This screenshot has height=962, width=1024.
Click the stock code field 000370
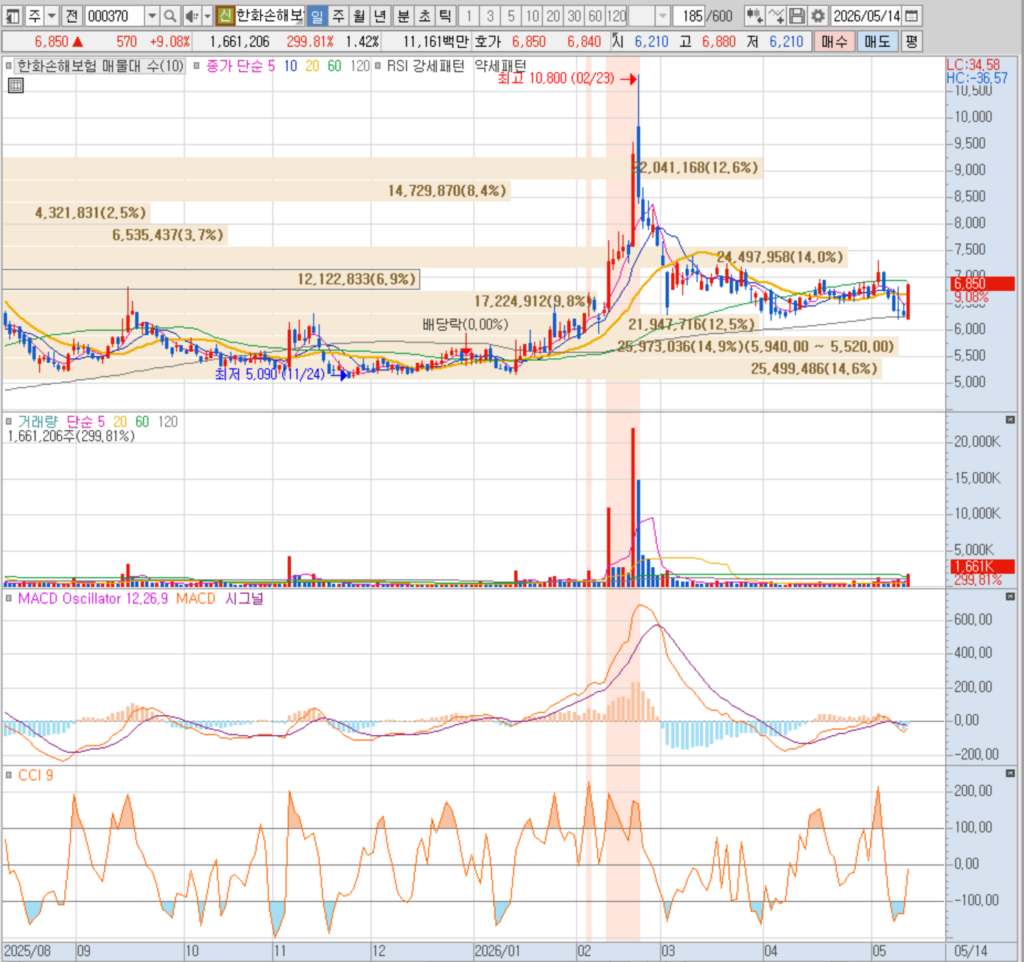pos(114,16)
